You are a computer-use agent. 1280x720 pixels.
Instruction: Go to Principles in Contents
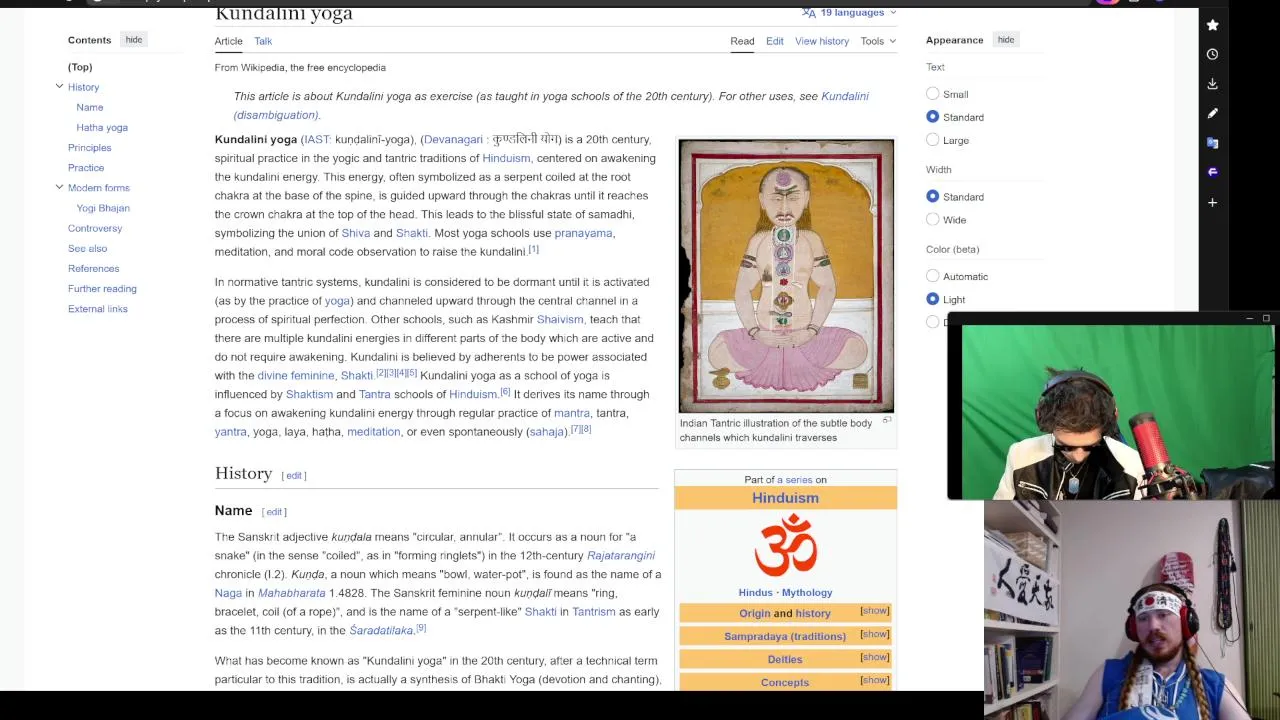(90, 148)
